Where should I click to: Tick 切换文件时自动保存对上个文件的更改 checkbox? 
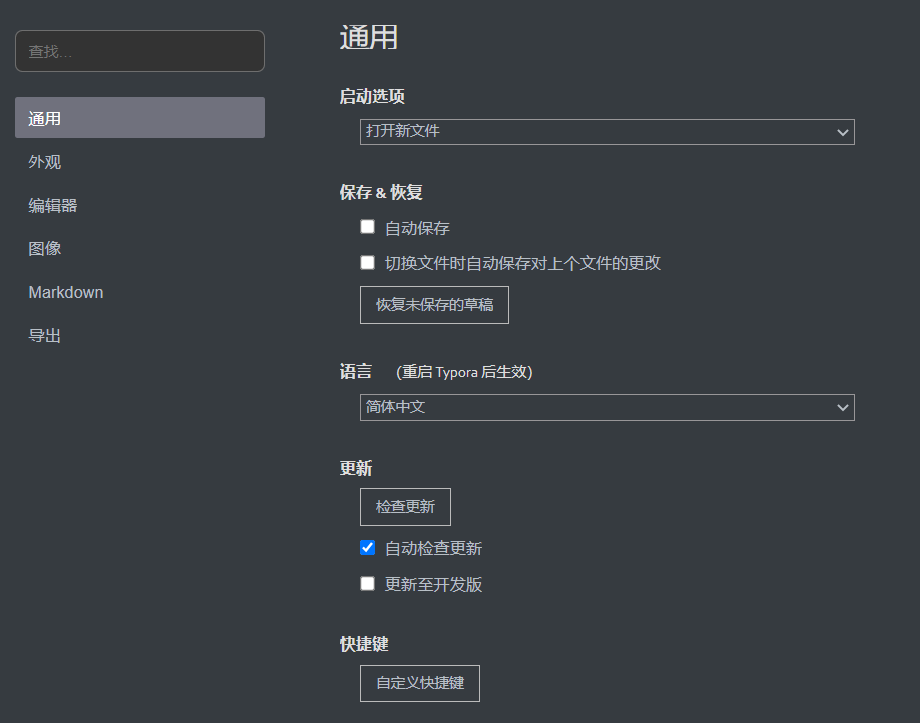(368, 263)
